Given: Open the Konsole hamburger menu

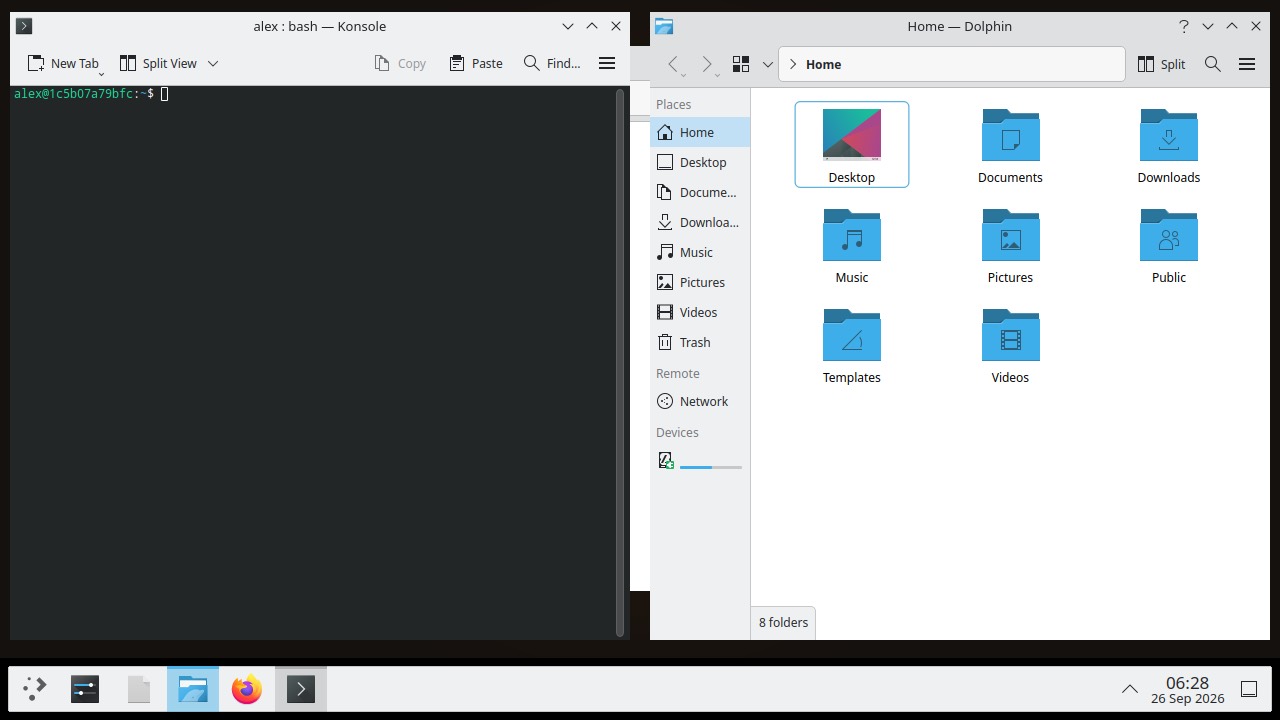Looking at the screenshot, I should tap(607, 63).
